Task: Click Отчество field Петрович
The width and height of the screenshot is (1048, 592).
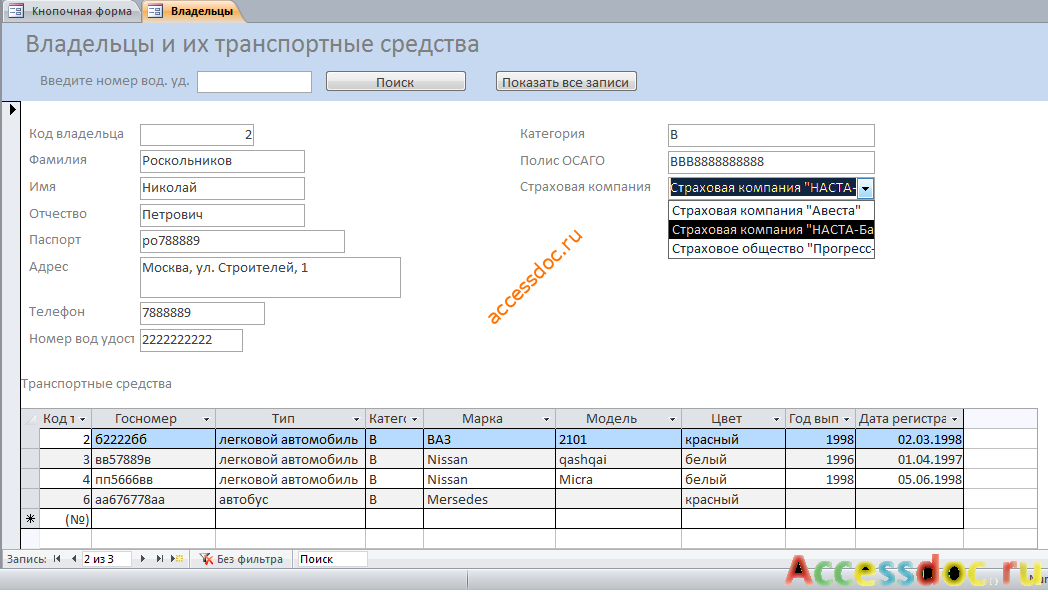Action: 222,215
